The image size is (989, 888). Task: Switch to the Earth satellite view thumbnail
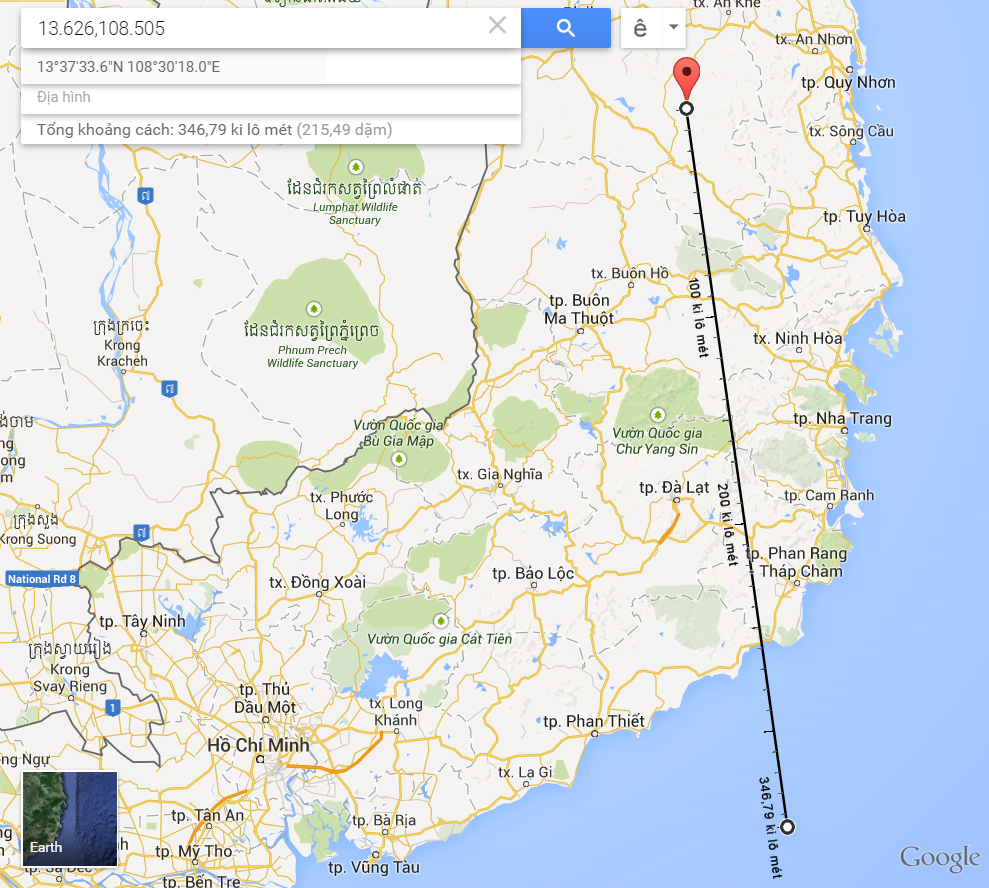(x=70, y=819)
